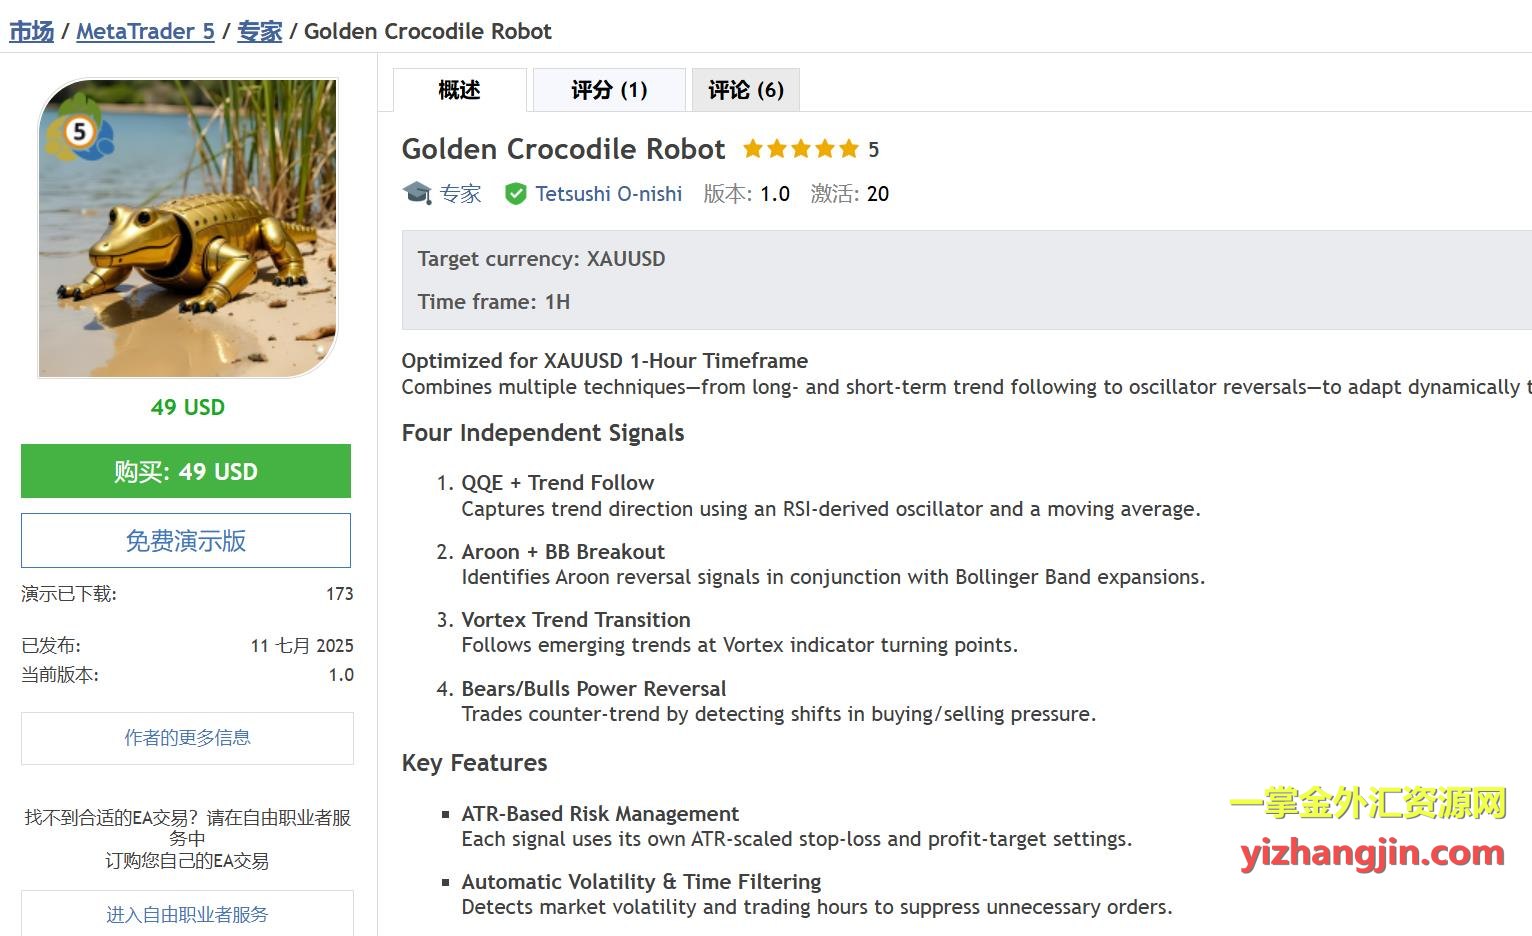This screenshot has height=936, width=1532.
Task: Open the 评论 (6) comments tab
Action: click(745, 90)
